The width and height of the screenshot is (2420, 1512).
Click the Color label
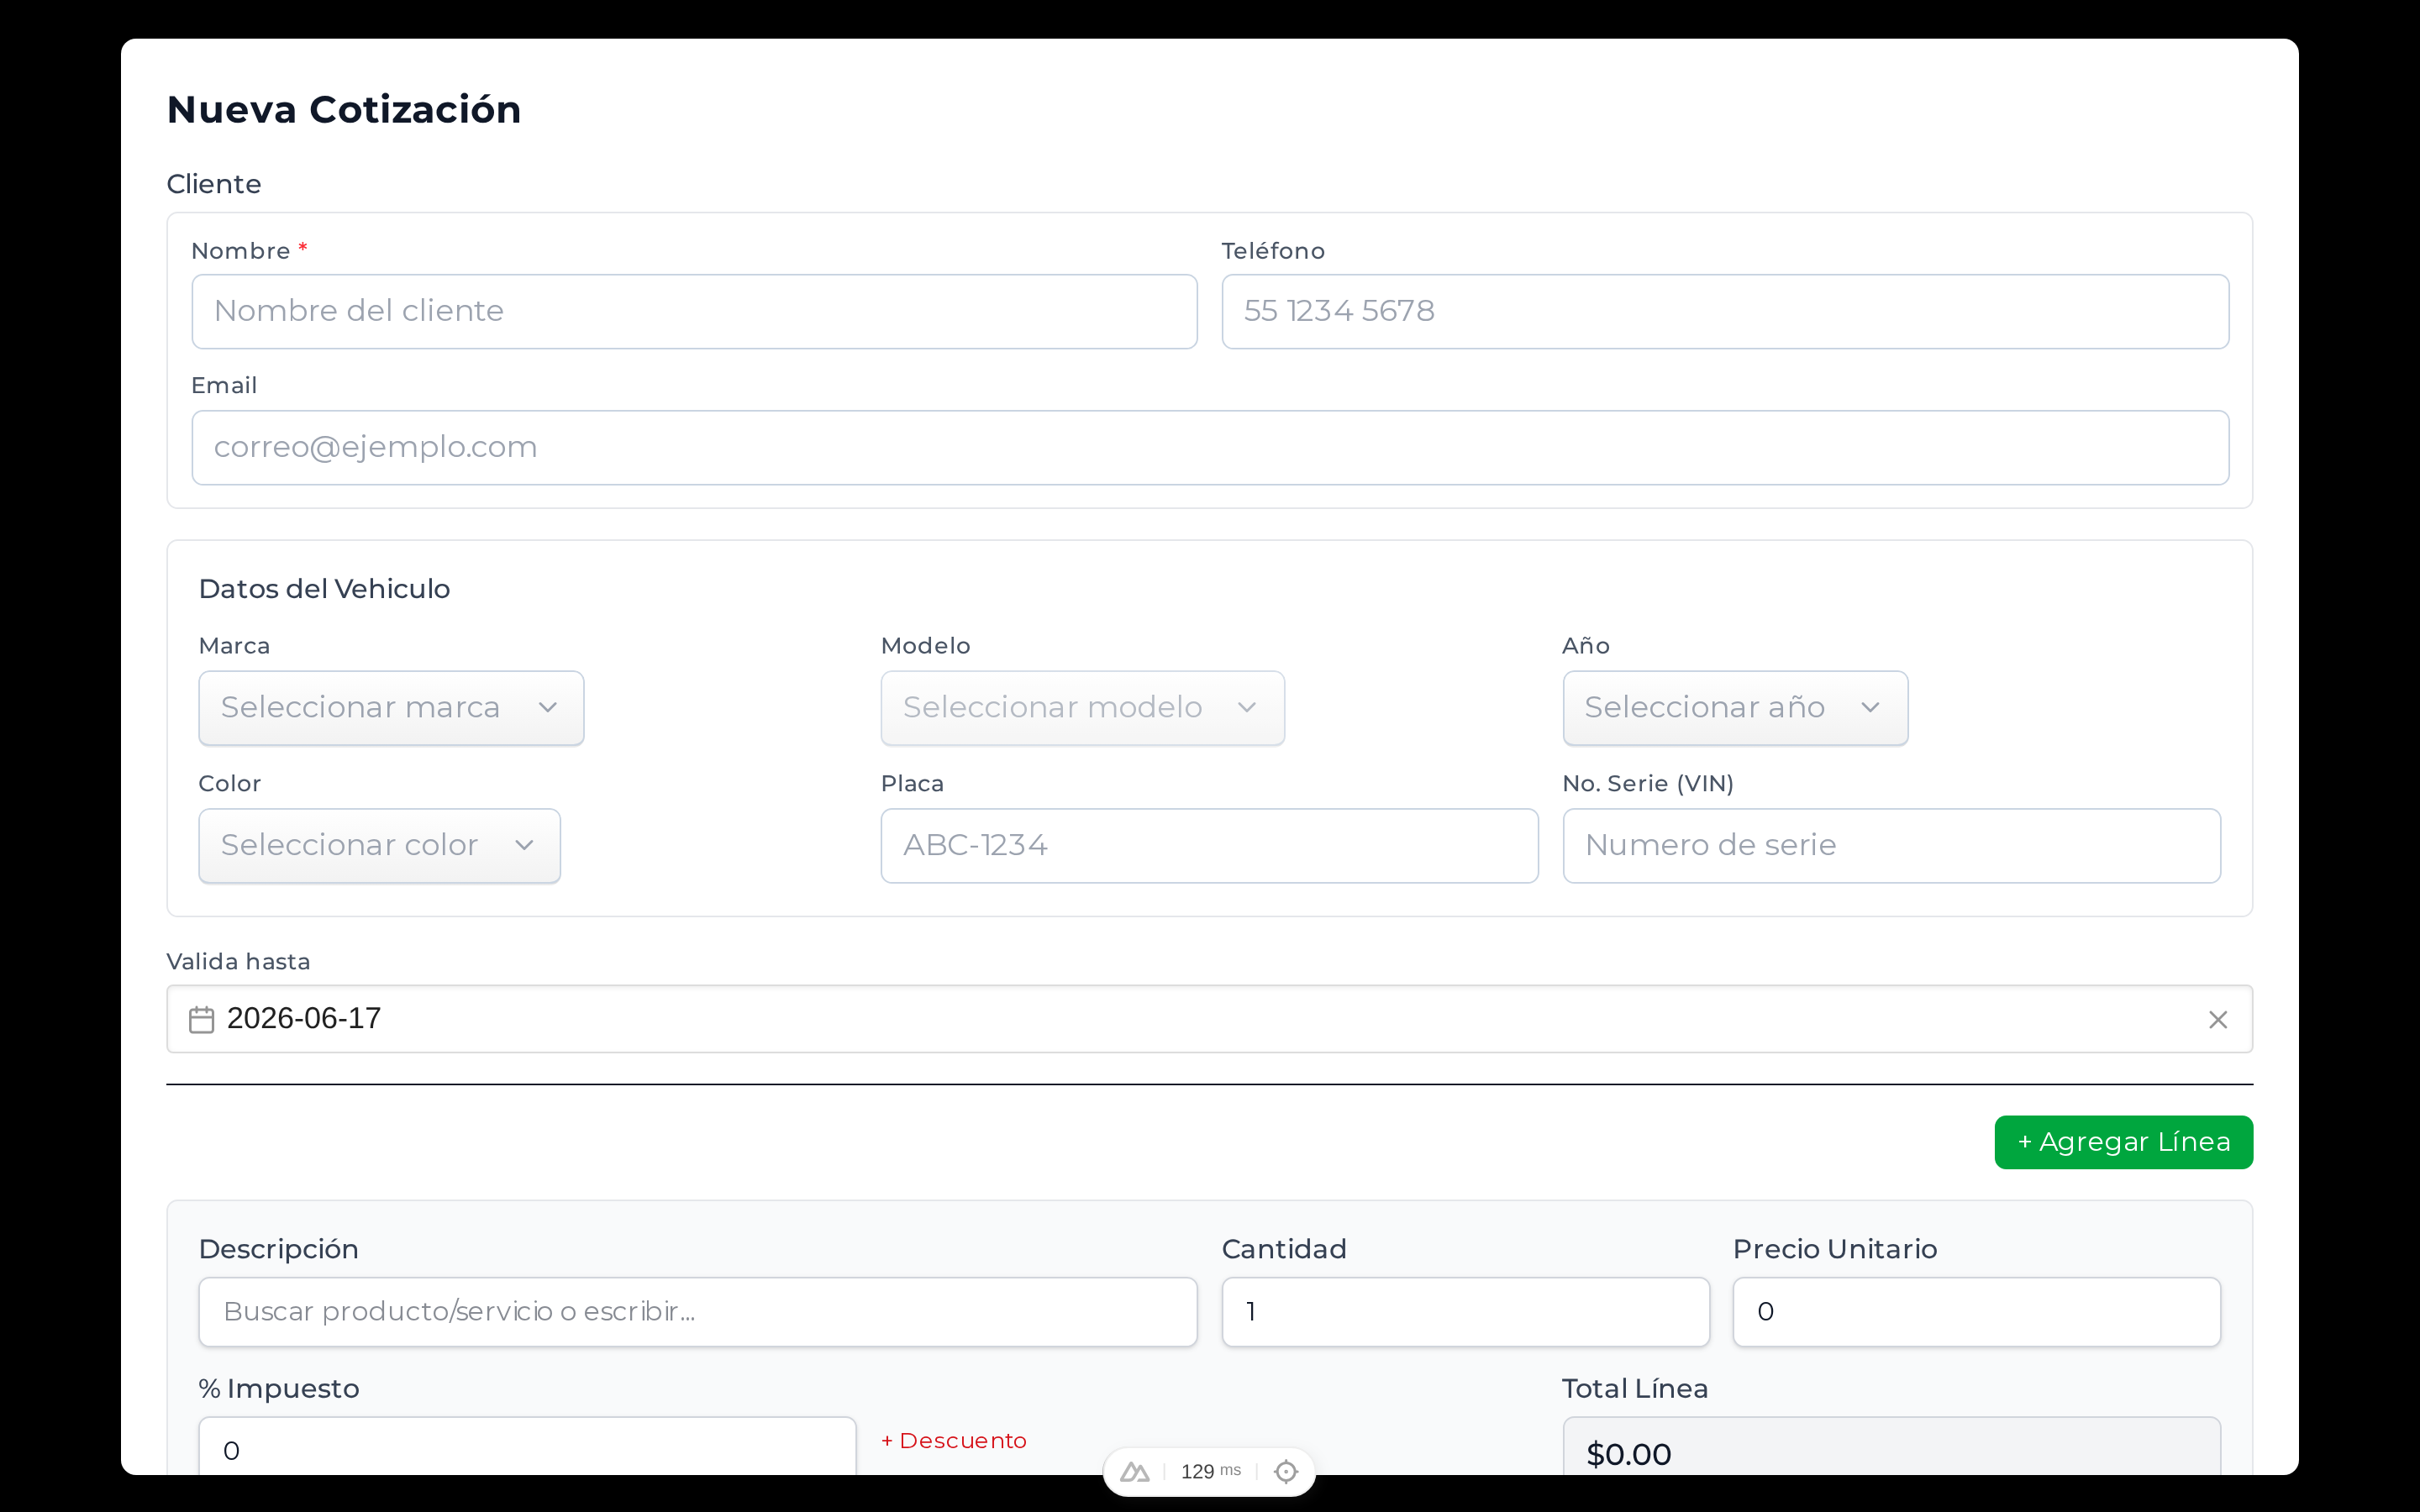pyautogui.click(x=229, y=783)
